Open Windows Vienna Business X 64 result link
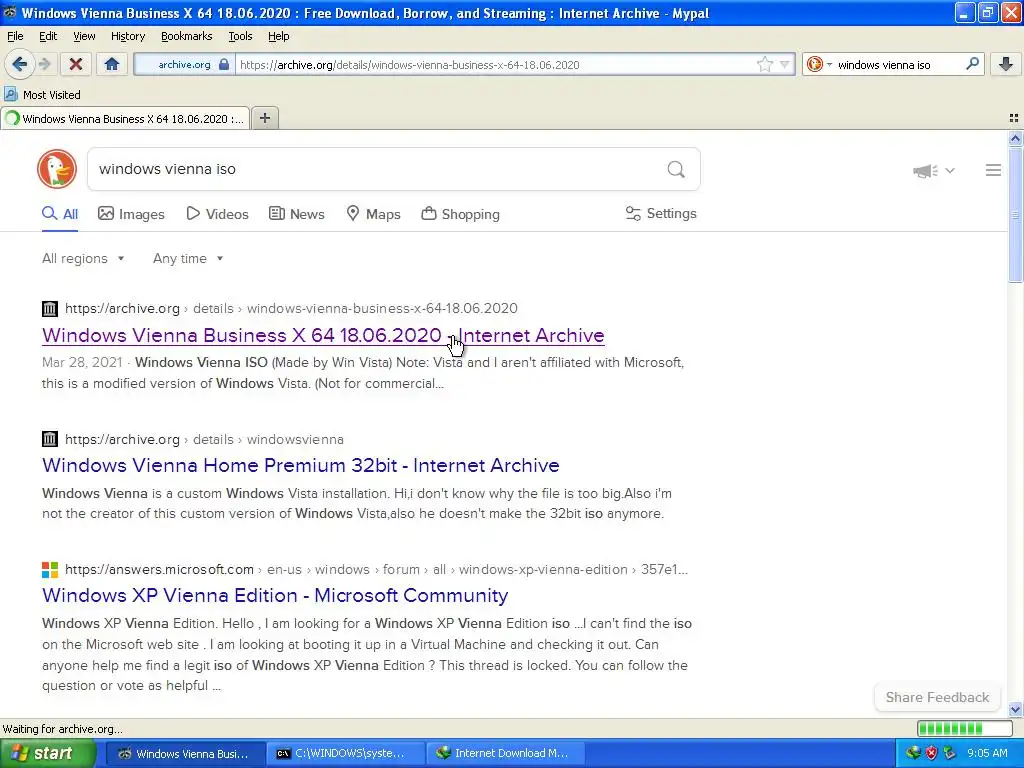Screen dimensions: 1024x768 coord(323,335)
